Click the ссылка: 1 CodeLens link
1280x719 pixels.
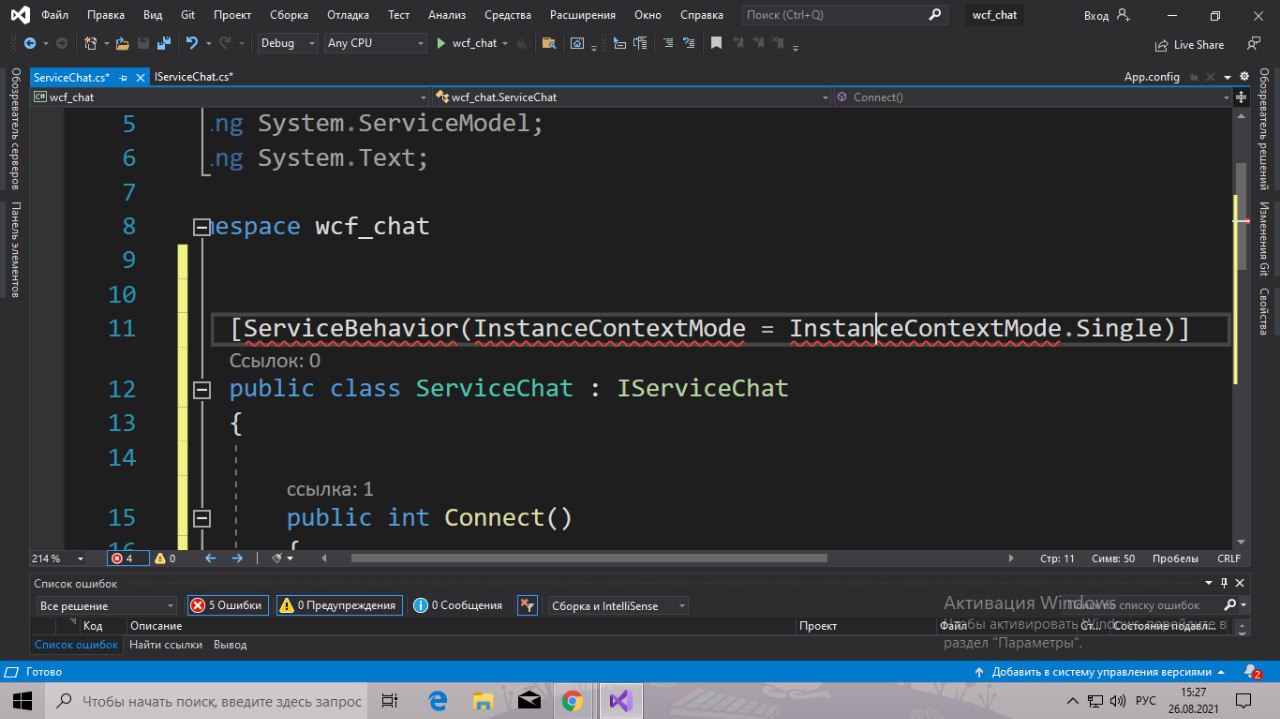(330, 489)
